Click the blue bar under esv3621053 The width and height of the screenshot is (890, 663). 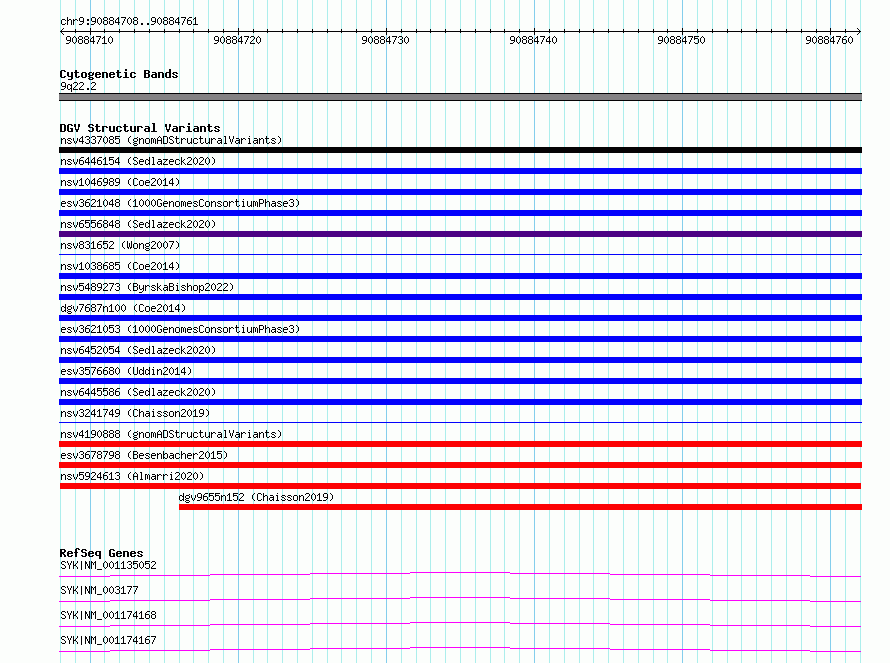tap(460, 339)
